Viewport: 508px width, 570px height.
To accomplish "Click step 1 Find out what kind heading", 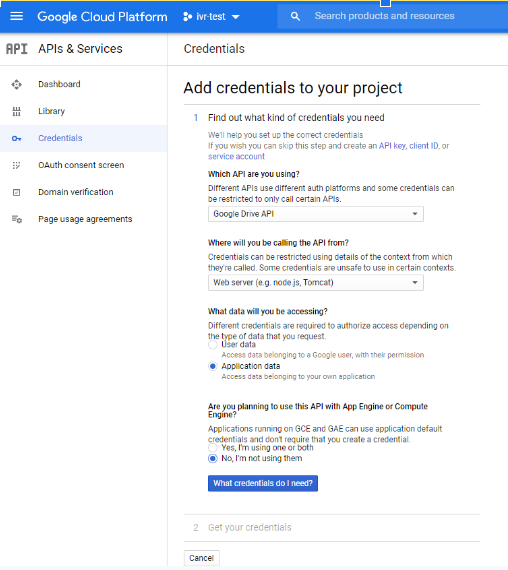I will [296, 118].
